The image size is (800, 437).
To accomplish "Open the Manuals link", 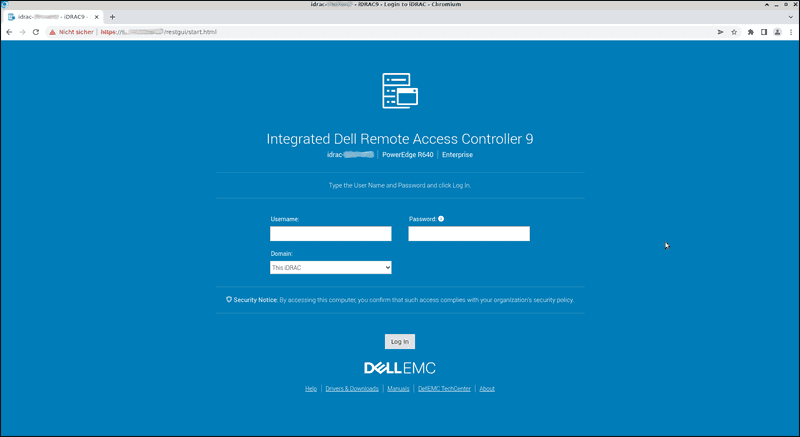I will tap(398, 388).
